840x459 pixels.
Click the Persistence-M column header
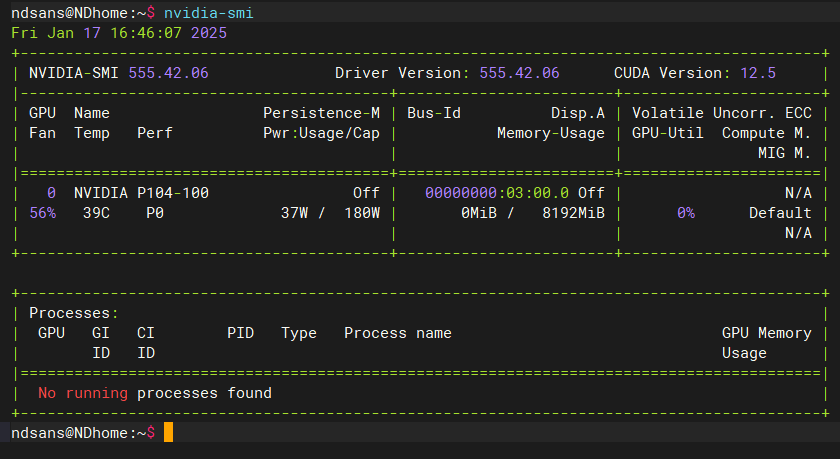point(321,113)
